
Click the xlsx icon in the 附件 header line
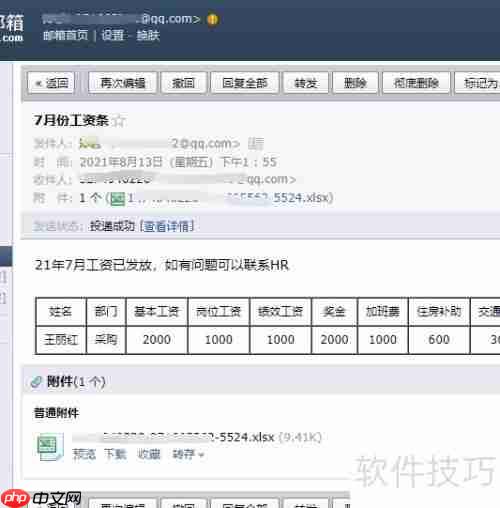117,199
